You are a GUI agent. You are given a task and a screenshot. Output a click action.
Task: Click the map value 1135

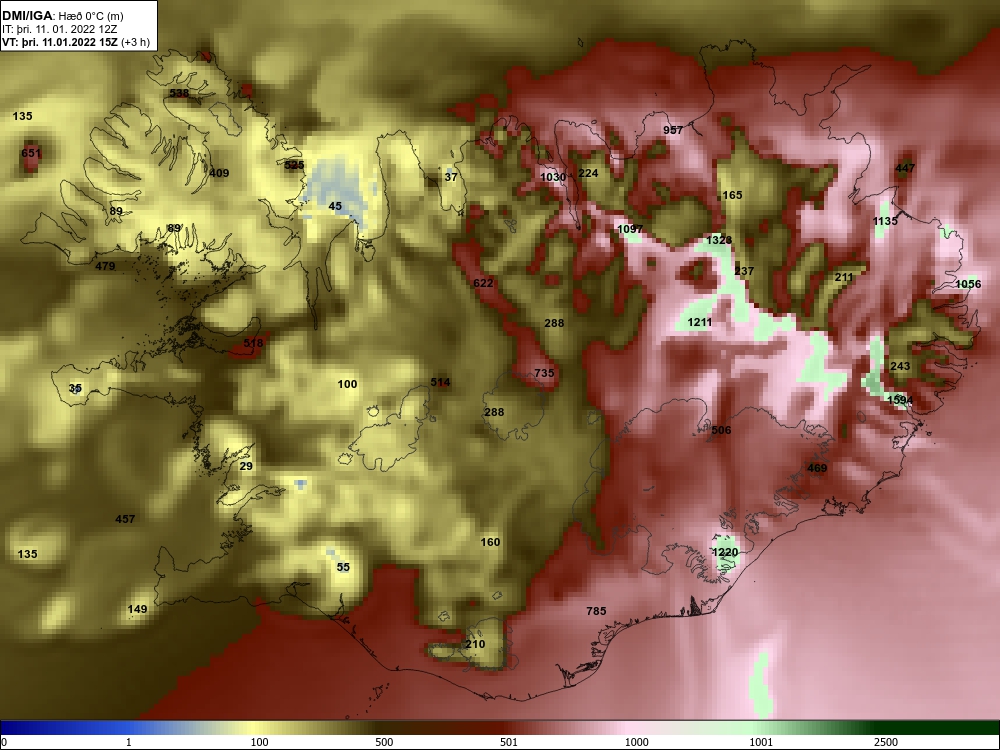click(885, 221)
